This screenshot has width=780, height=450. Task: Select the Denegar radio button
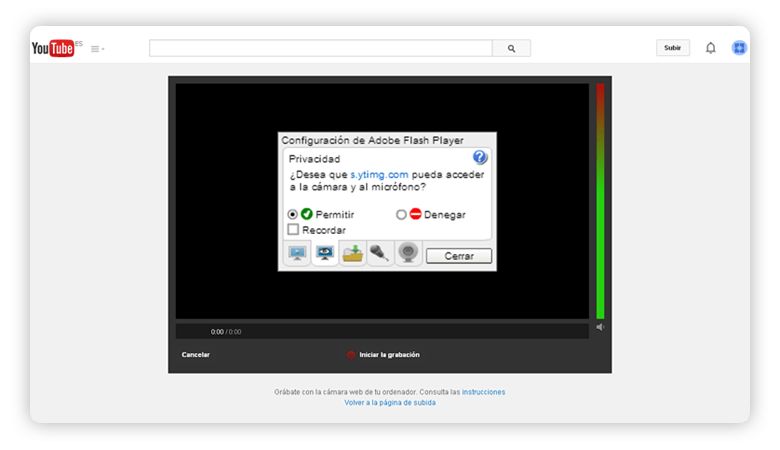[x=401, y=214]
